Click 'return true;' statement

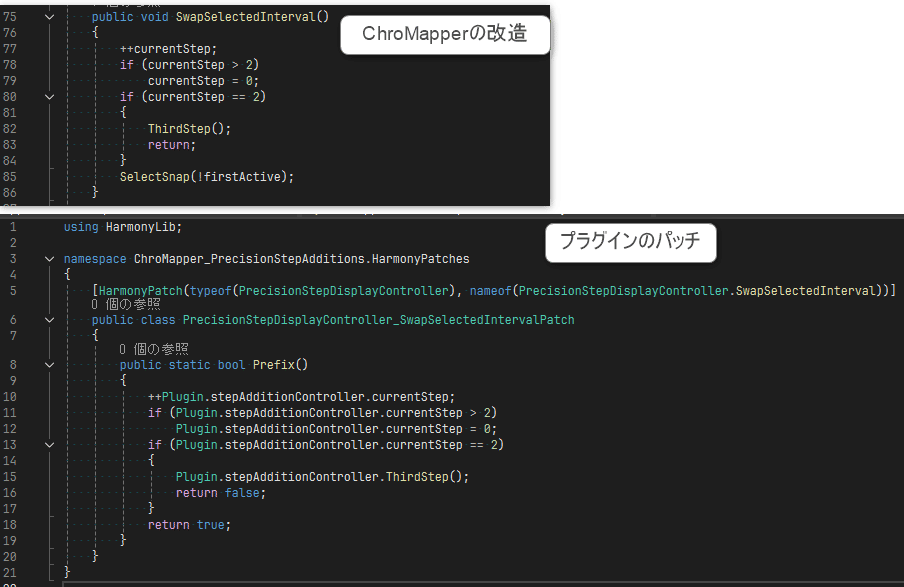point(189,525)
